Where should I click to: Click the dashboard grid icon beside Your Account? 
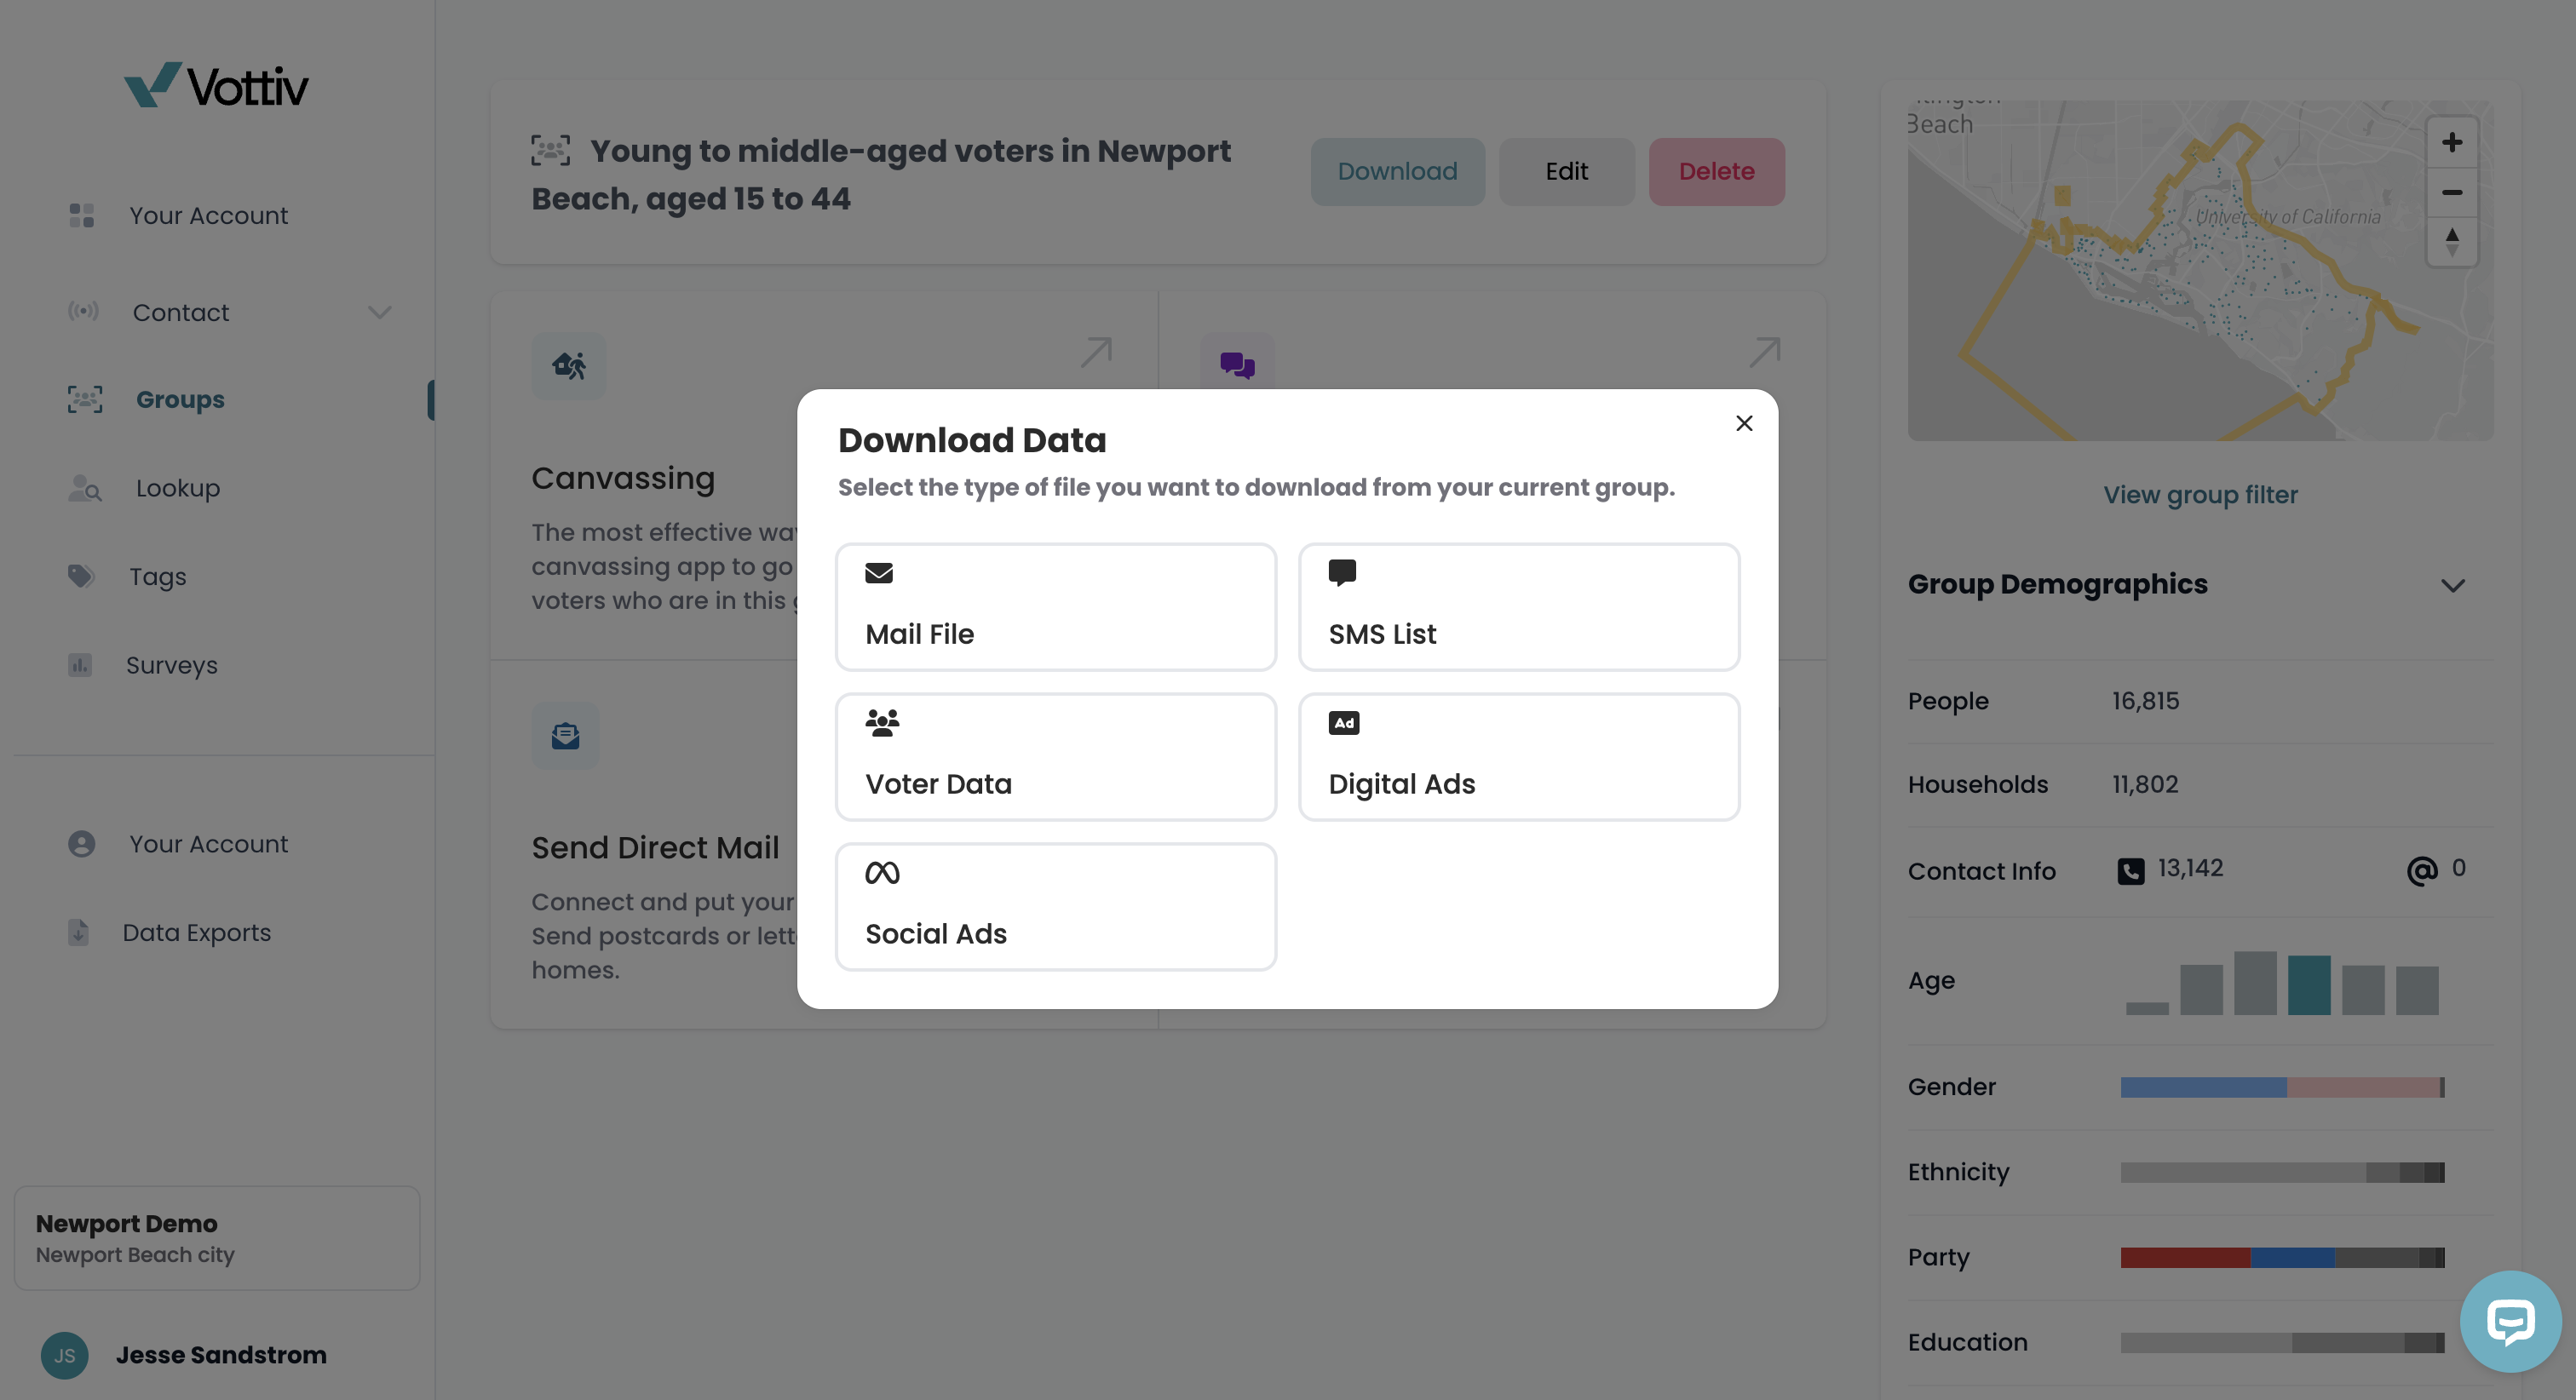tap(82, 215)
